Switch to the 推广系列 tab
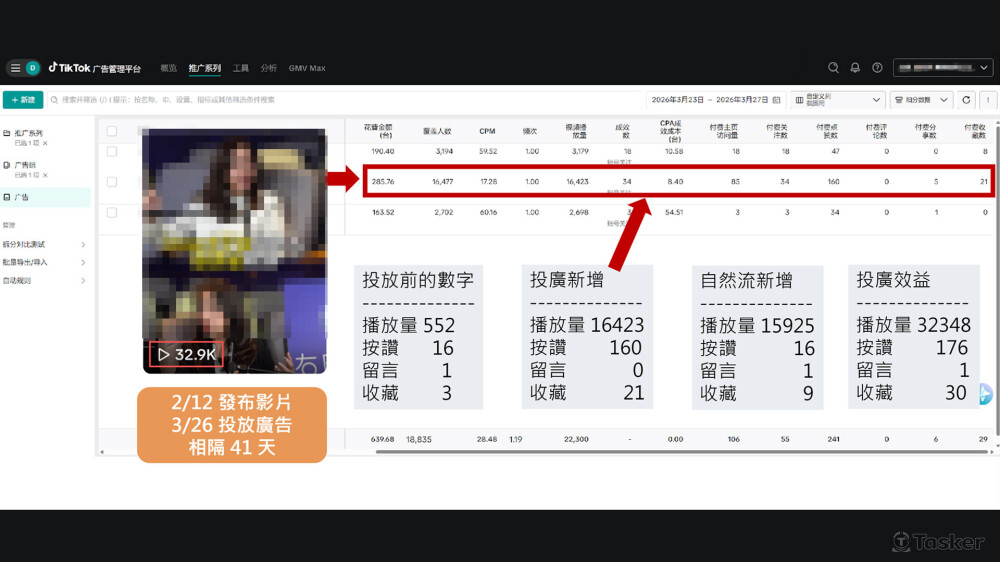 click(x=205, y=68)
